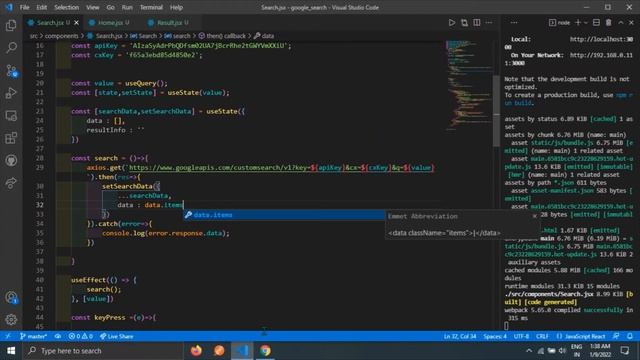Open the View menu
This screenshot has height=360, width=640.
93,7
